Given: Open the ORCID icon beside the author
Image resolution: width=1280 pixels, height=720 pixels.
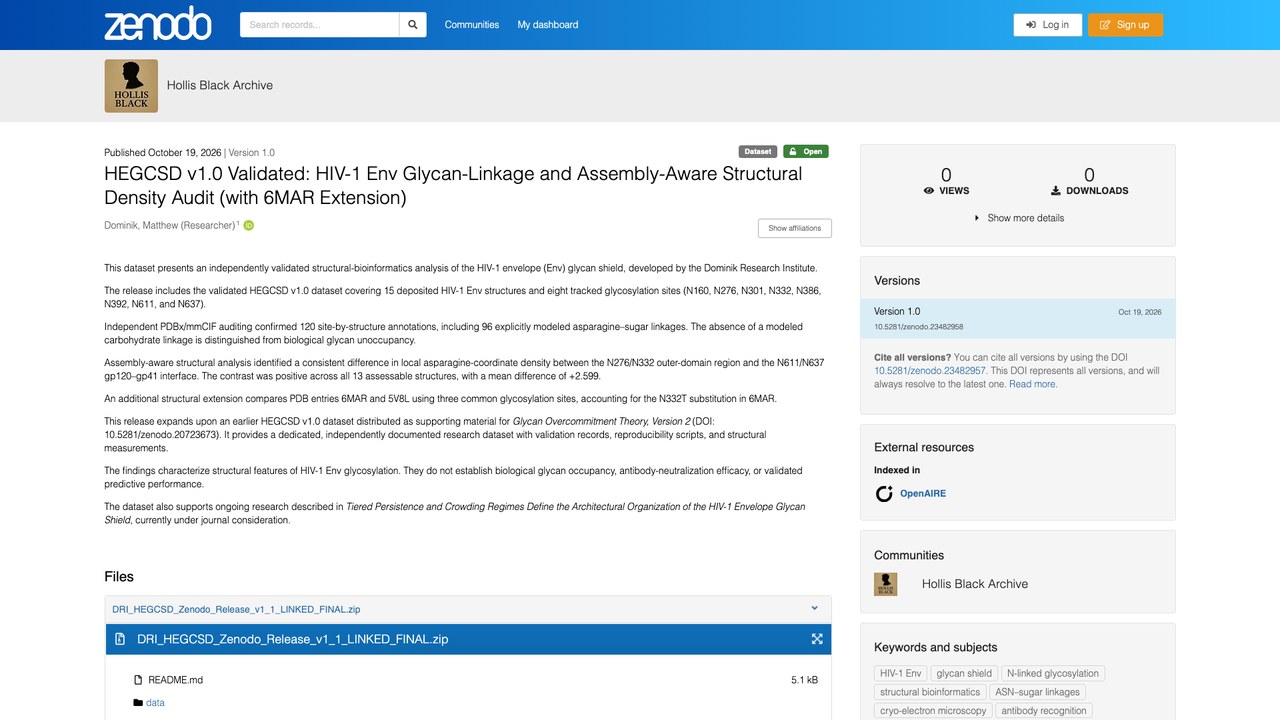Looking at the screenshot, I should coord(249,225).
